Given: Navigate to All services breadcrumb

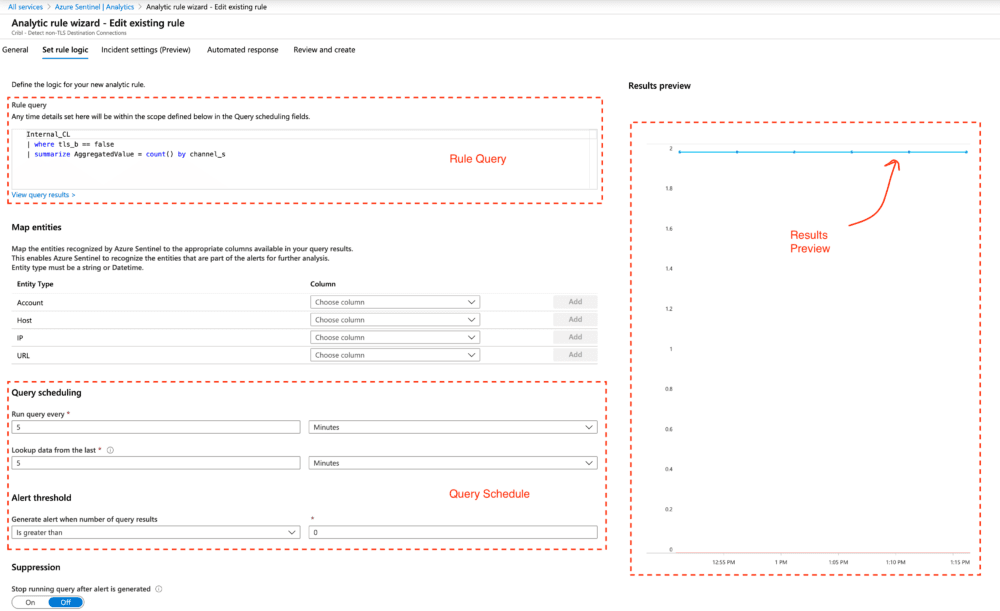Looking at the screenshot, I should [28, 7].
